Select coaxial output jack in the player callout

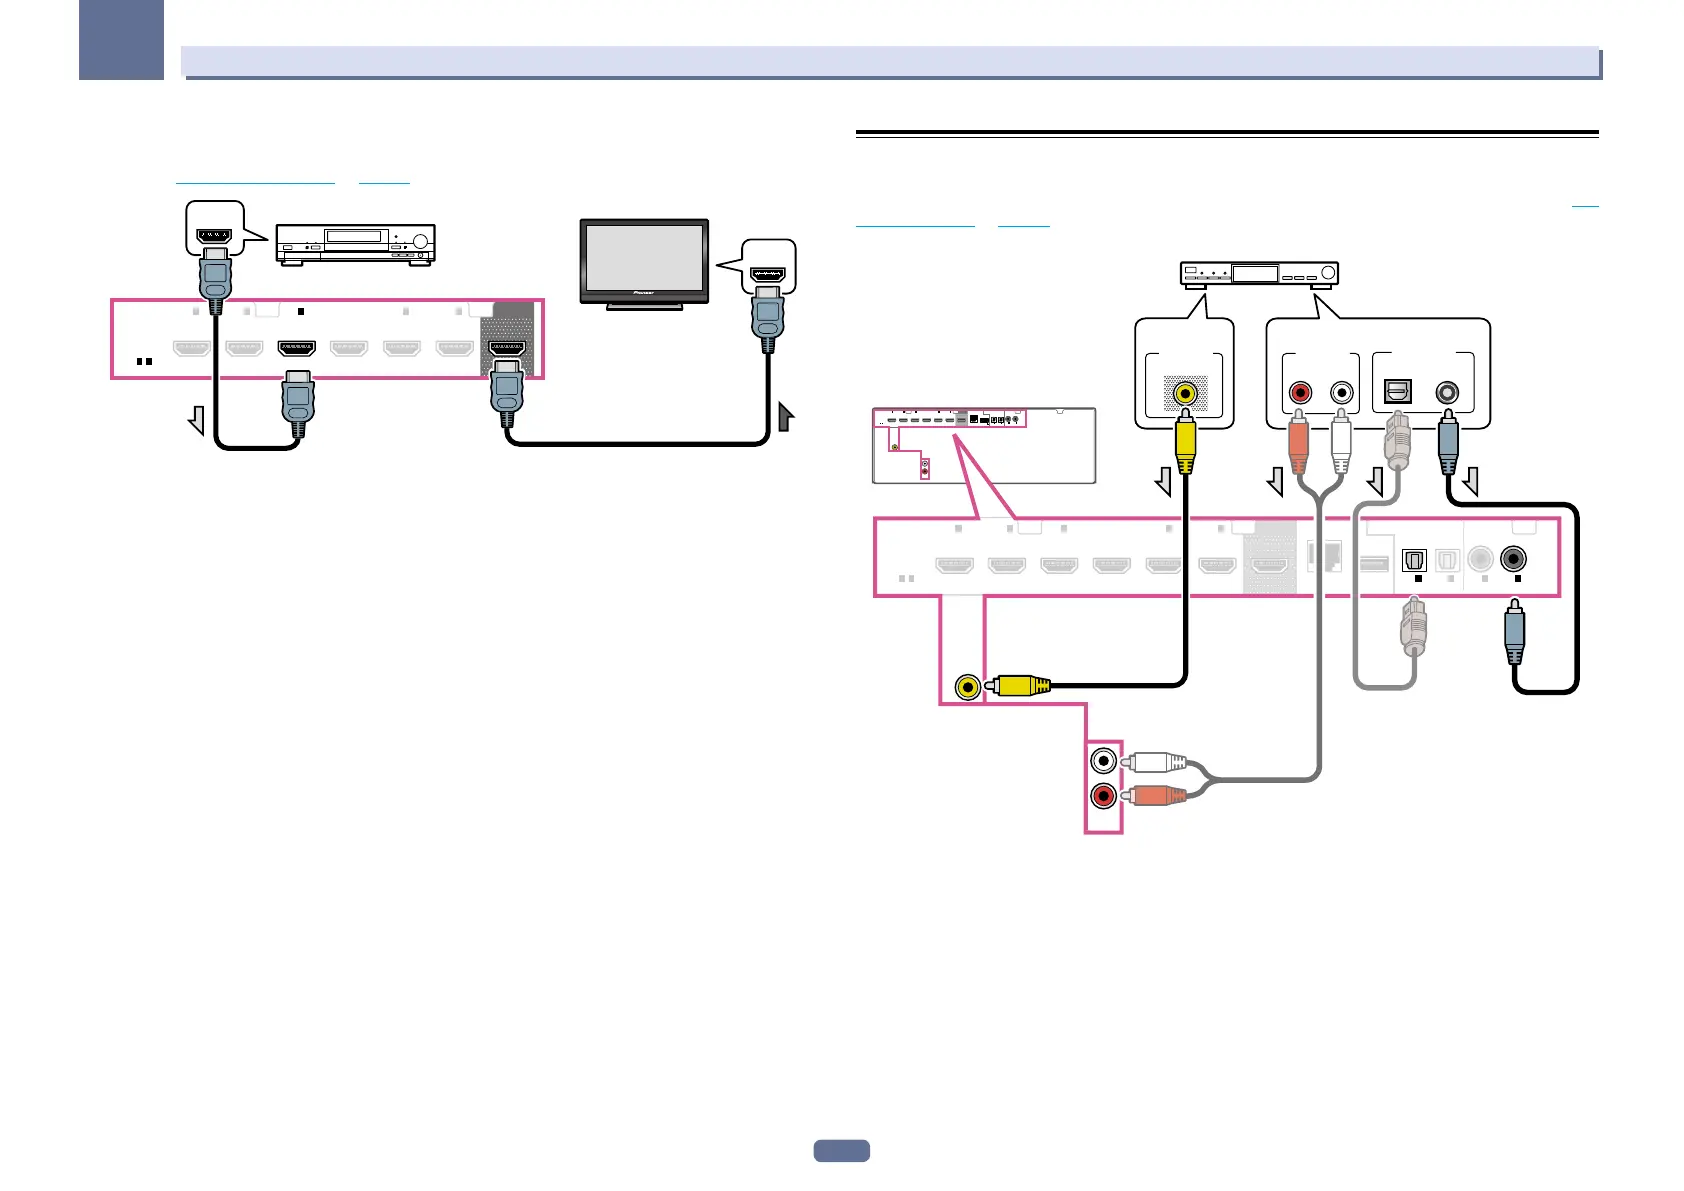click(1447, 393)
